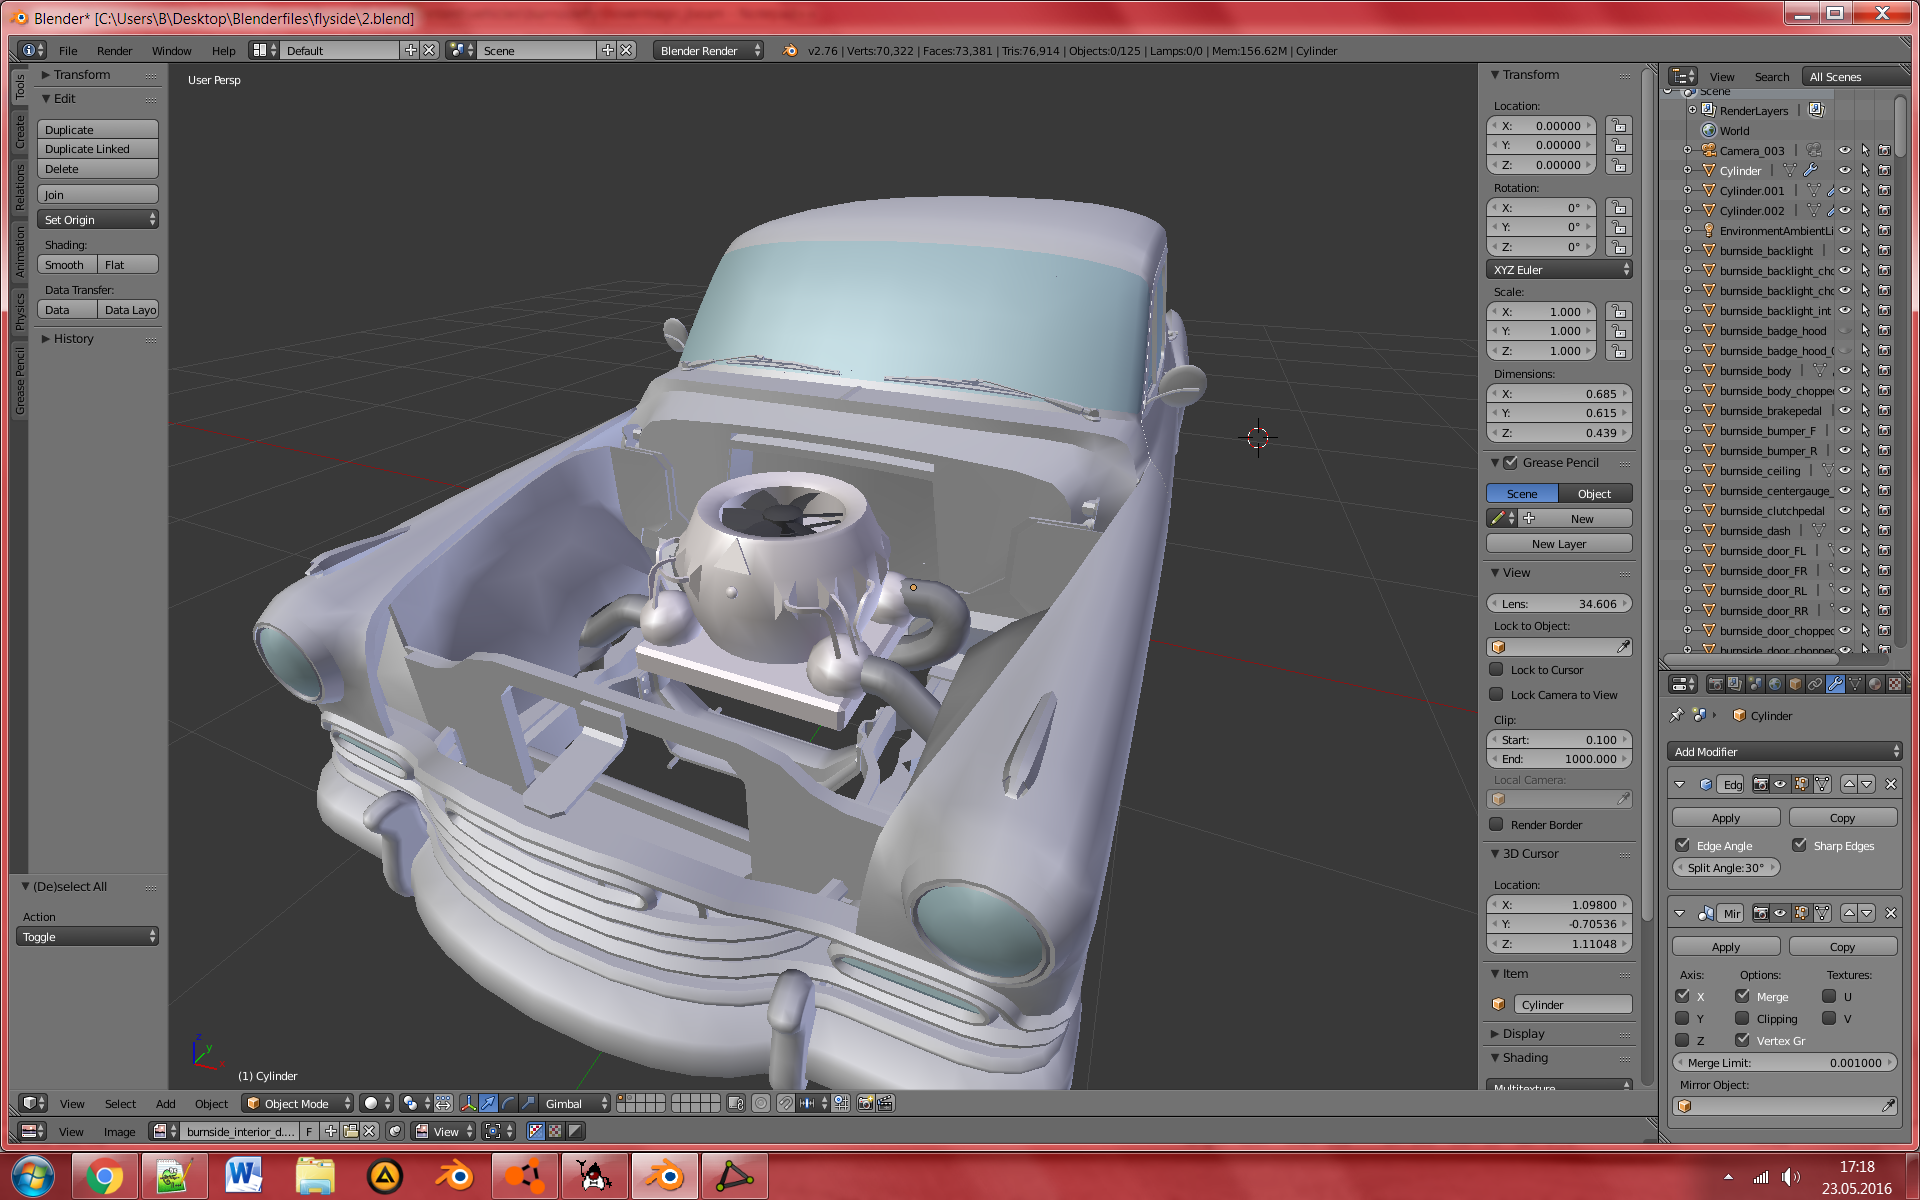1920x1200 pixels.
Task: Open the Render menu in top bar
Action: click(114, 51)
